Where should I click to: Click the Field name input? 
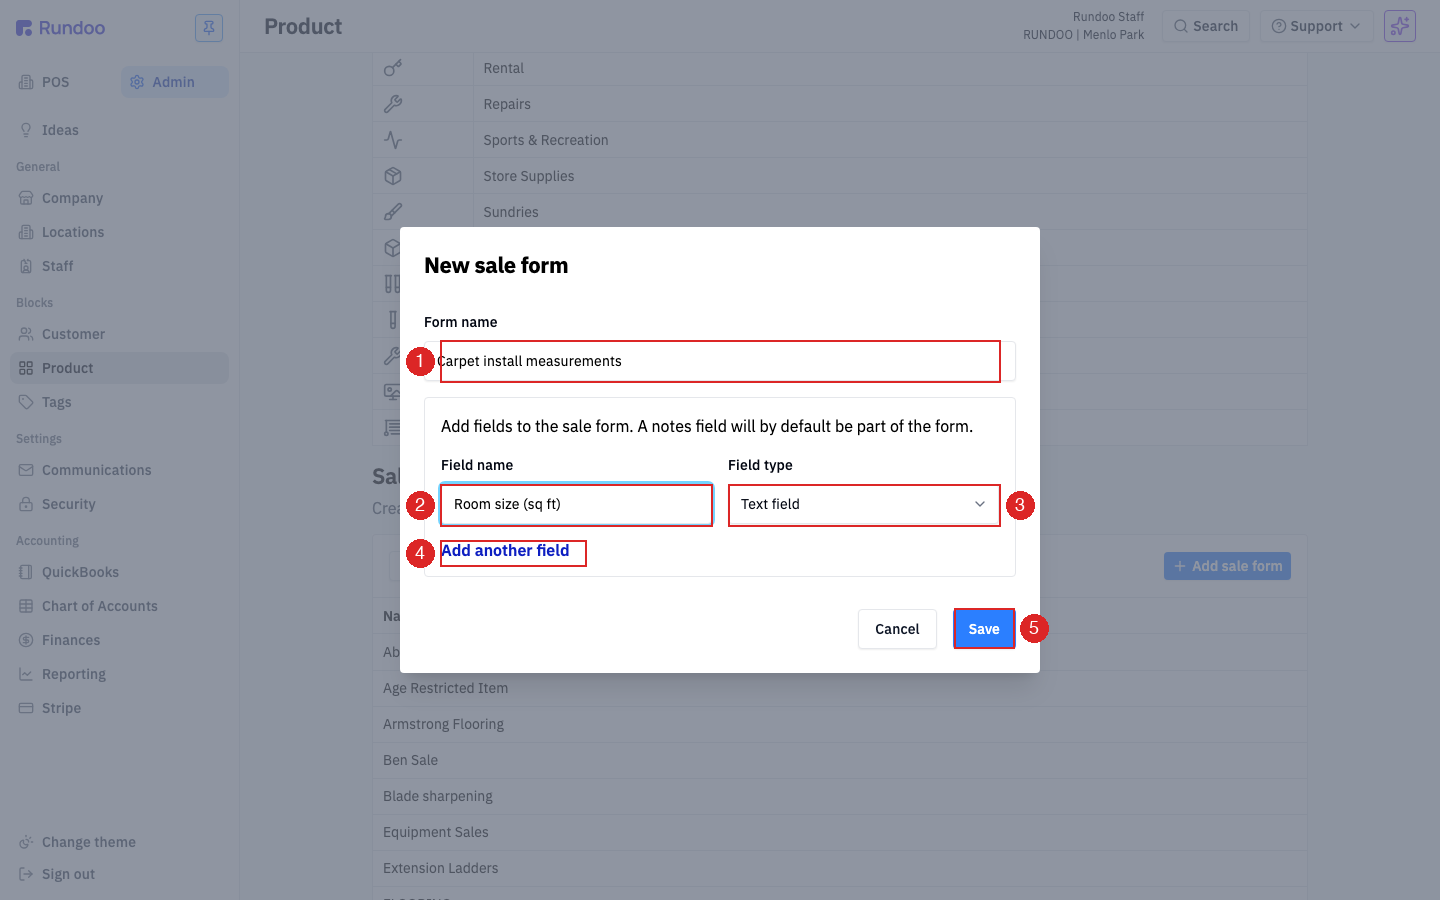pyautogui.click(x=576, y=505)
